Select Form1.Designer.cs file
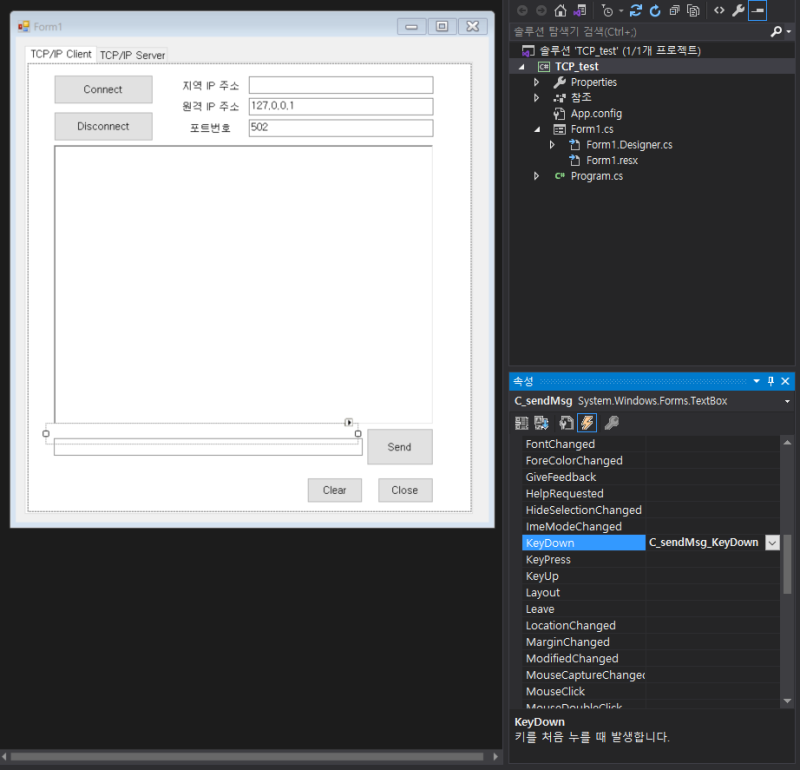This screenshot has width=800, height=770. (x=629, y=145)
